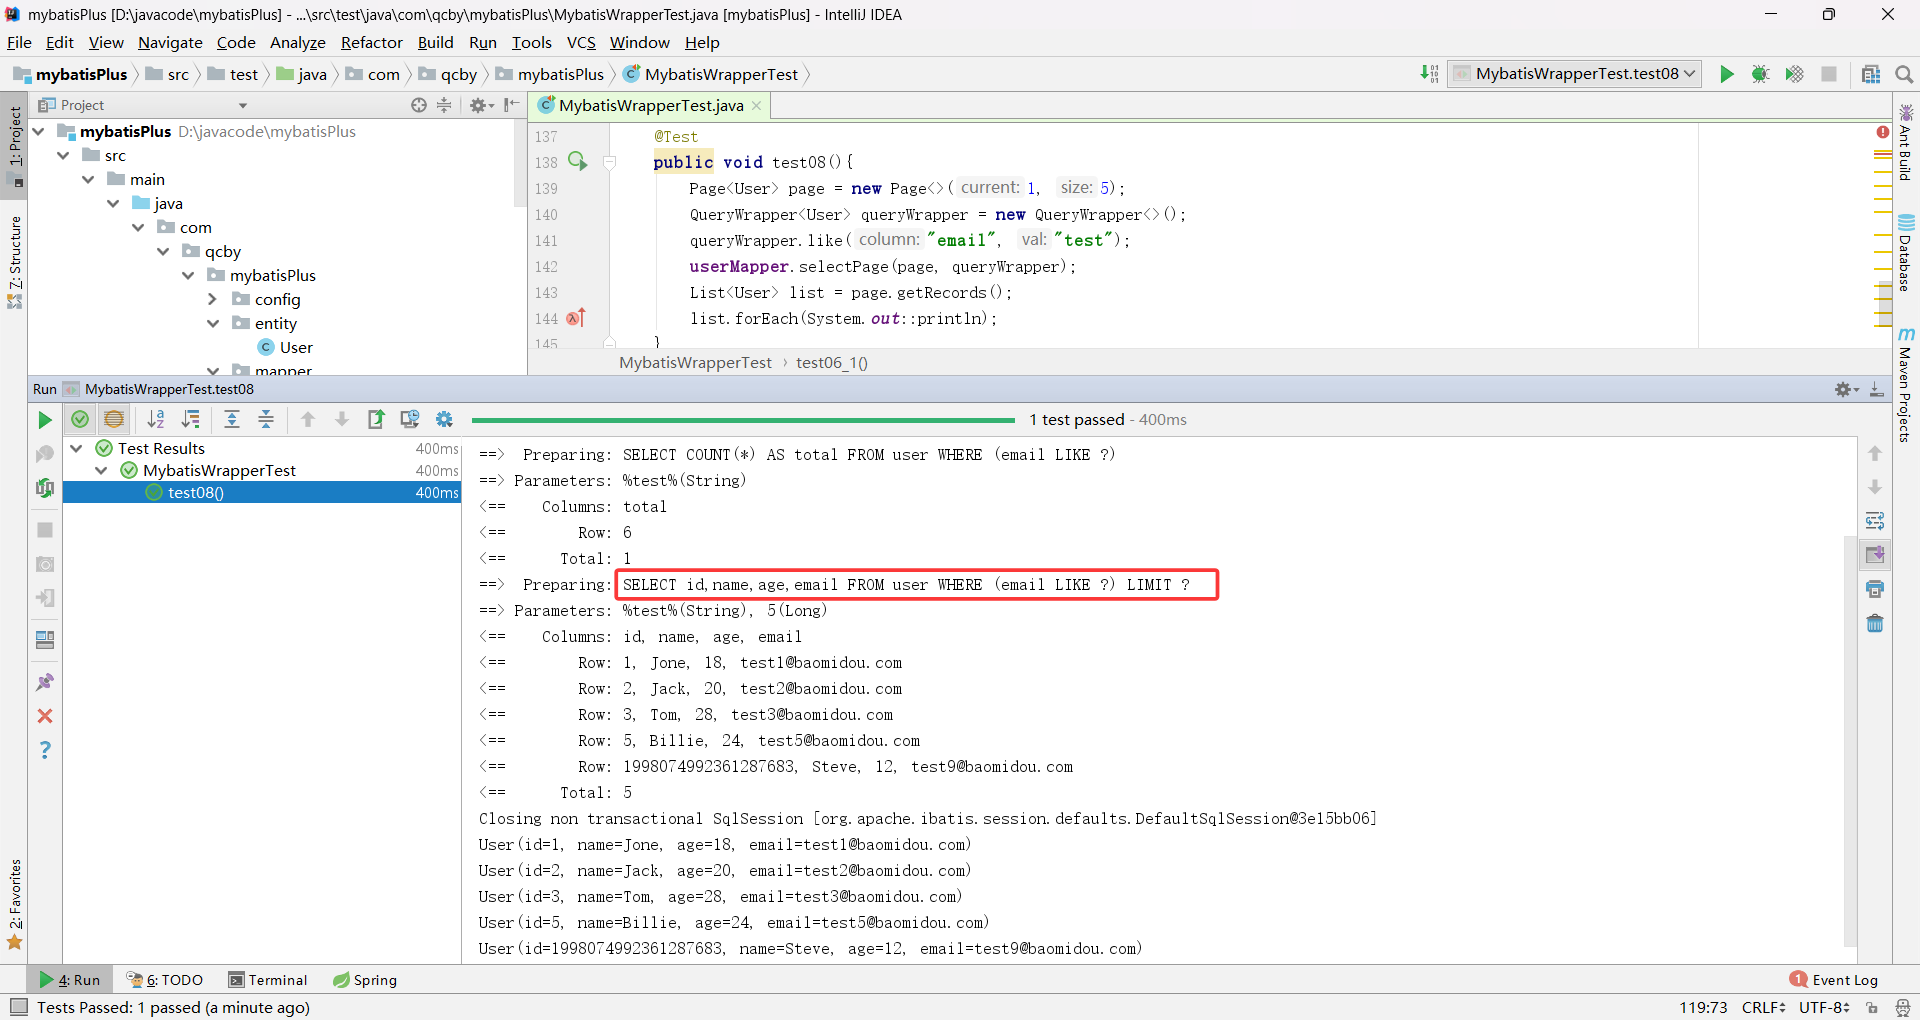Click Restore Layout icon in Run sidebar
This screenshot has width=1920, height=1020.
(x=45, y=640)
